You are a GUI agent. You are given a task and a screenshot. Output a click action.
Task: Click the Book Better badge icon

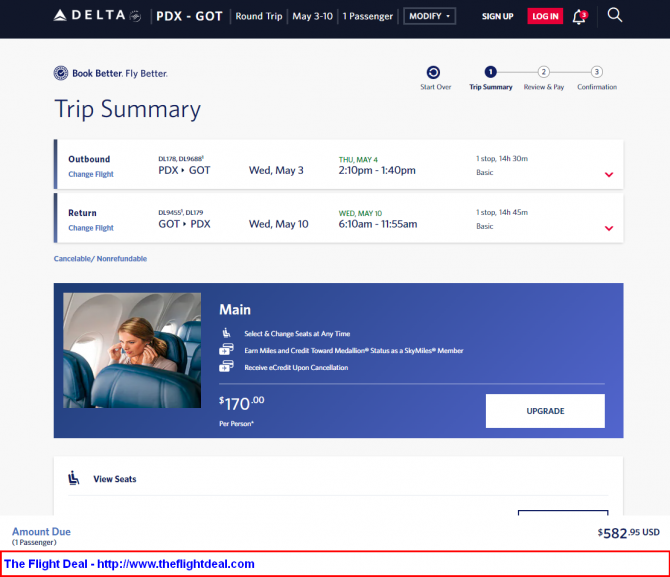tap(61, 73)
